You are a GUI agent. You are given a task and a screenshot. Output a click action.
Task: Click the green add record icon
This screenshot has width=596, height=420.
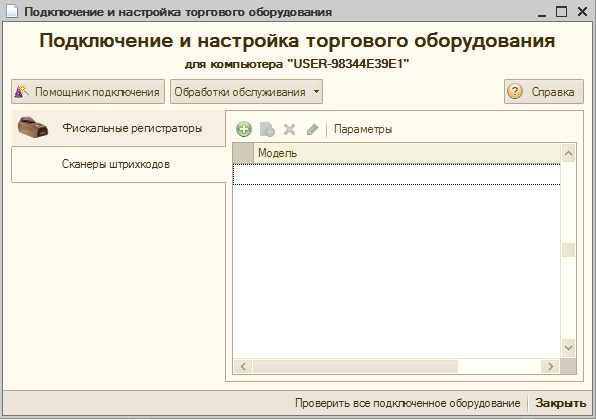(244, 129)
